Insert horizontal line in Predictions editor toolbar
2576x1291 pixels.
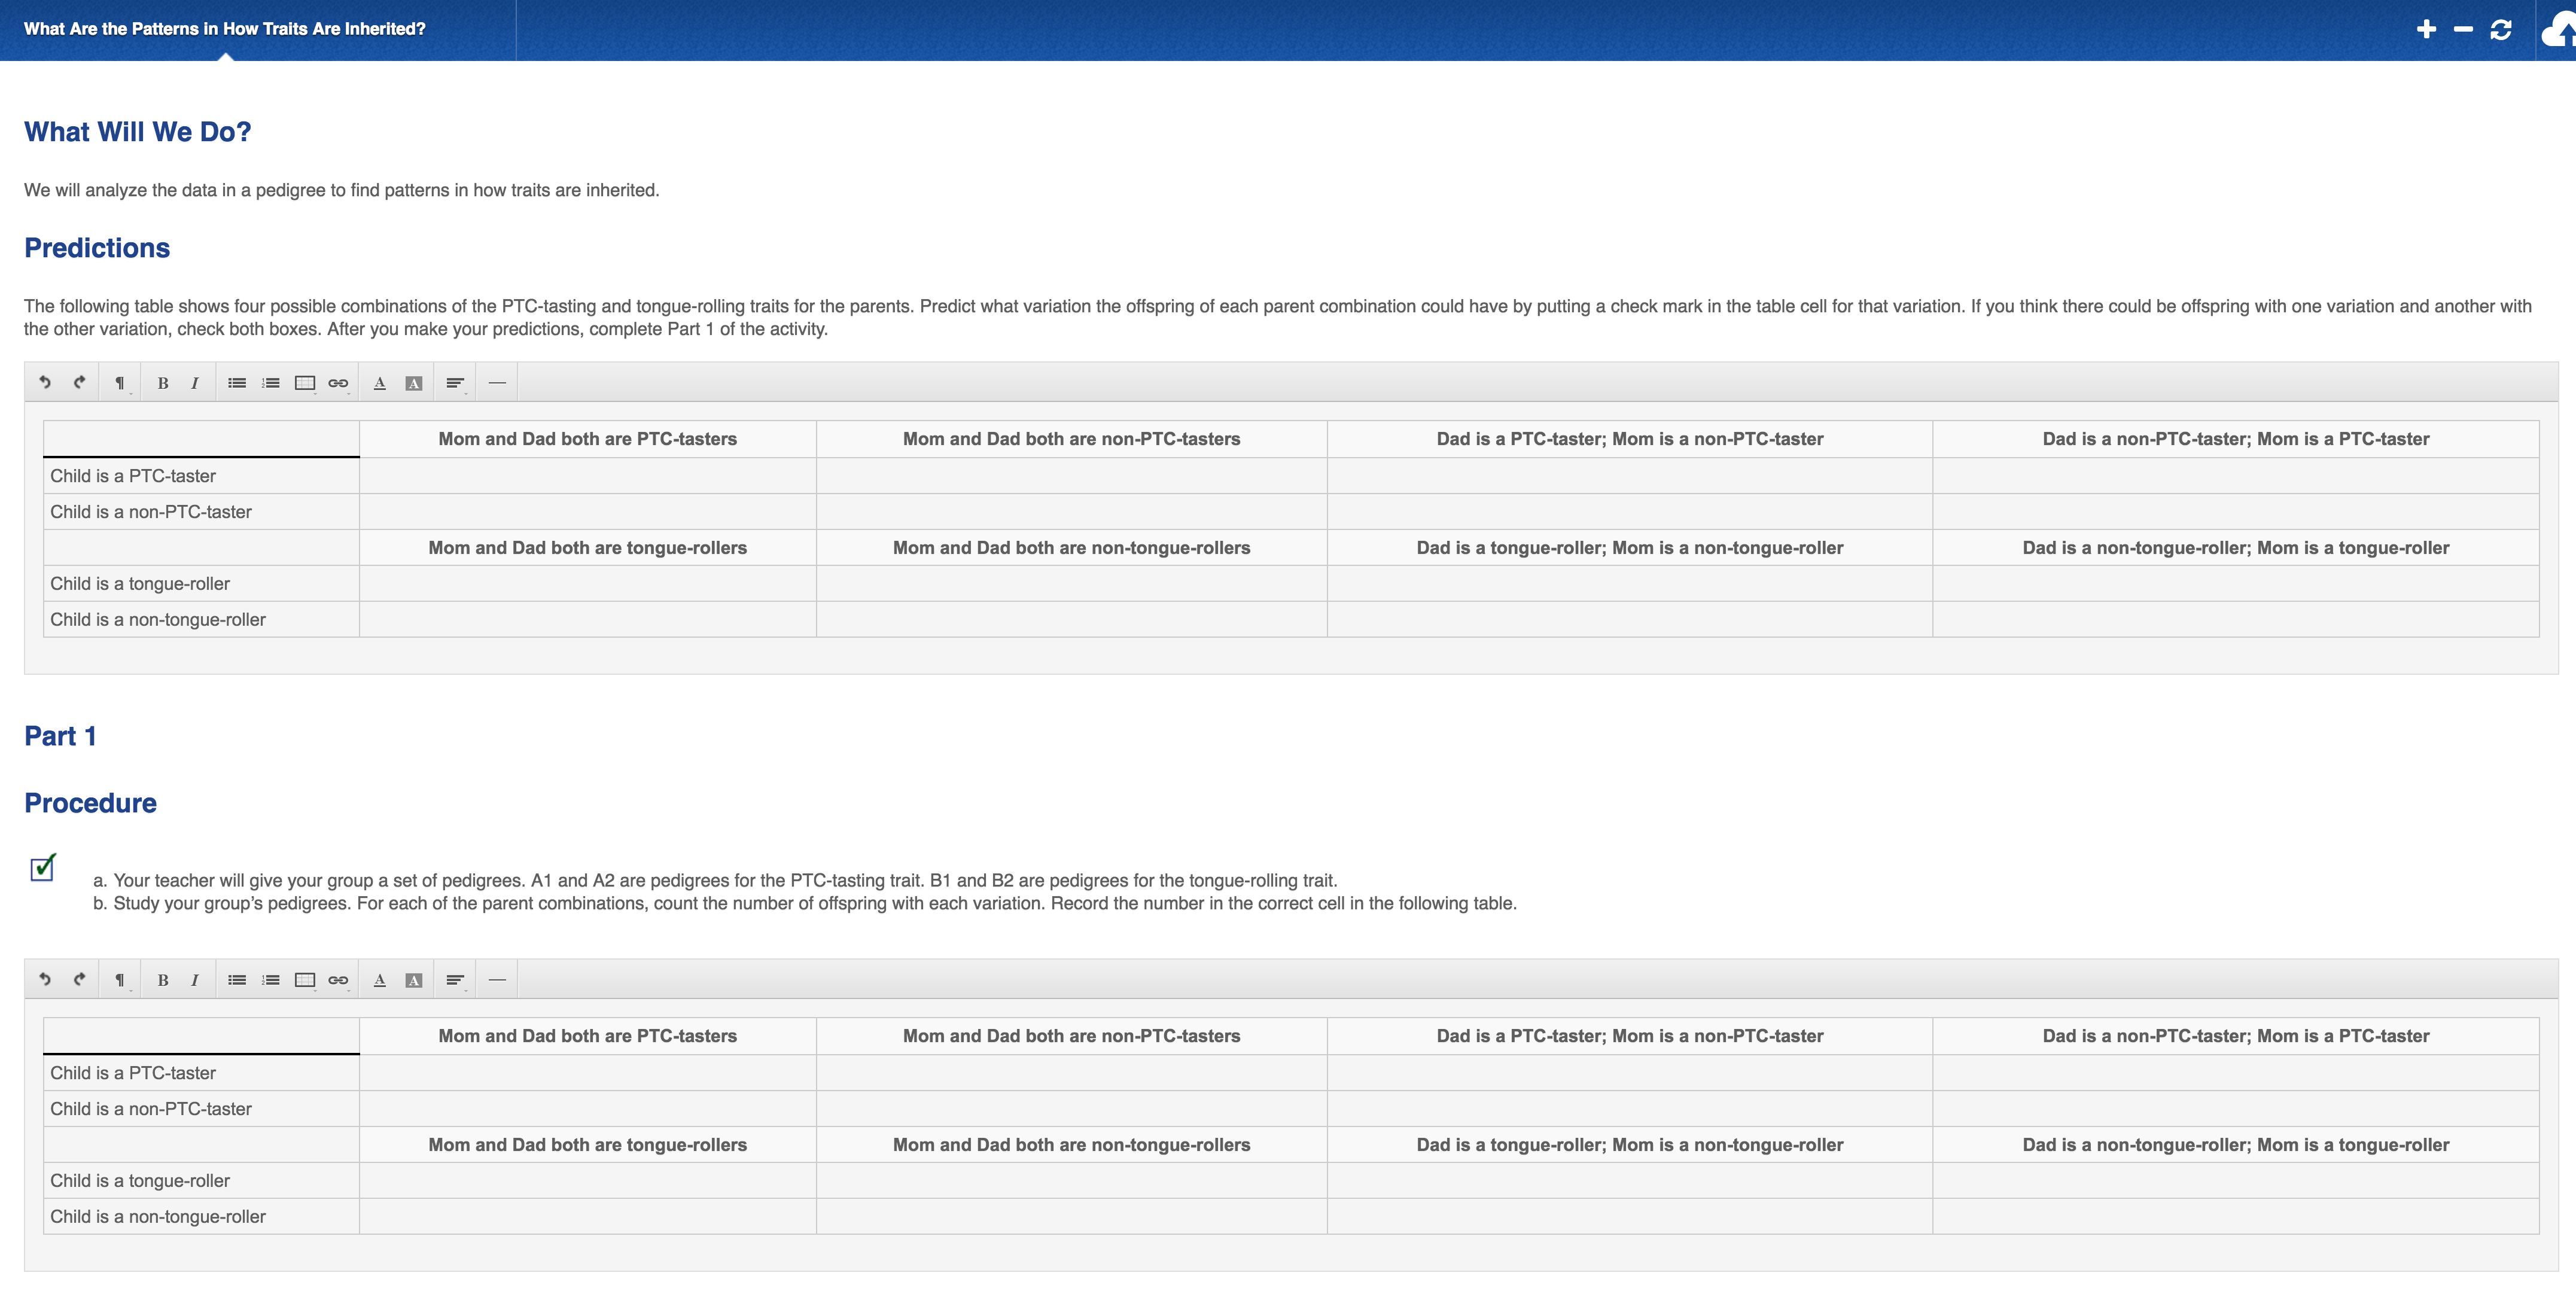click(497, 383)
